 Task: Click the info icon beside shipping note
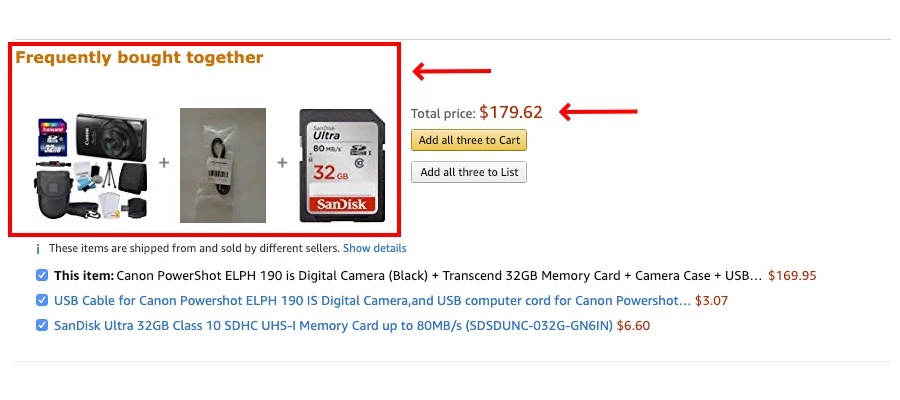38,249
